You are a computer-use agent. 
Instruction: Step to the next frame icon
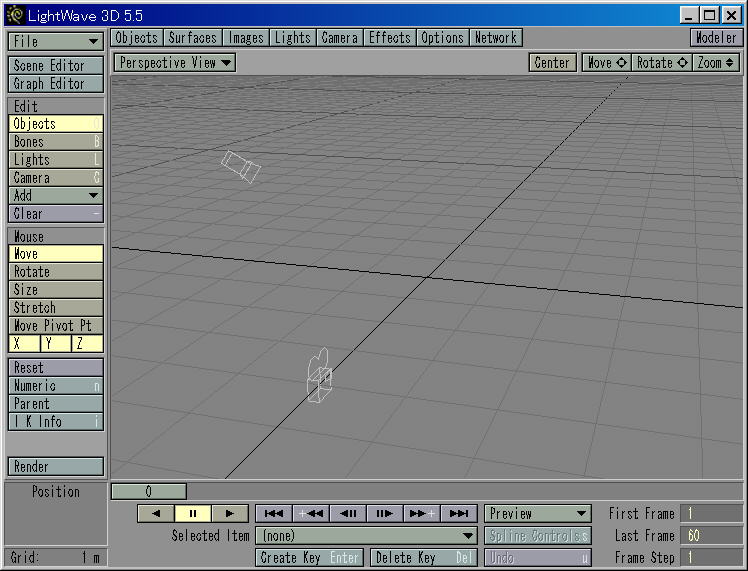pos(384,514)
